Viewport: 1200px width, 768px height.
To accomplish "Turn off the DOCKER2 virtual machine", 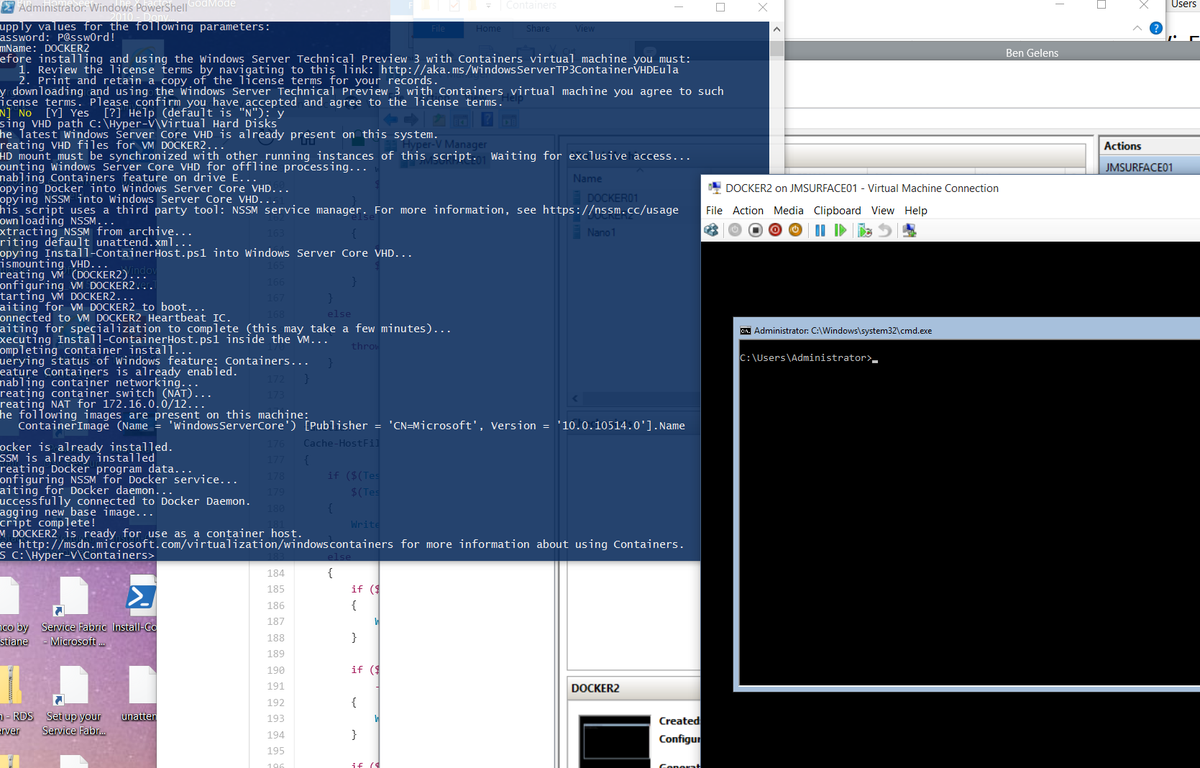I will coord(755,230).
